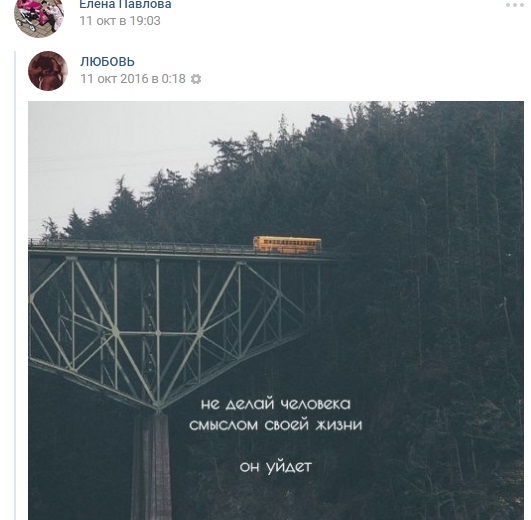Open original post date 11 окт 2016 в 0:18

(133, 79)
